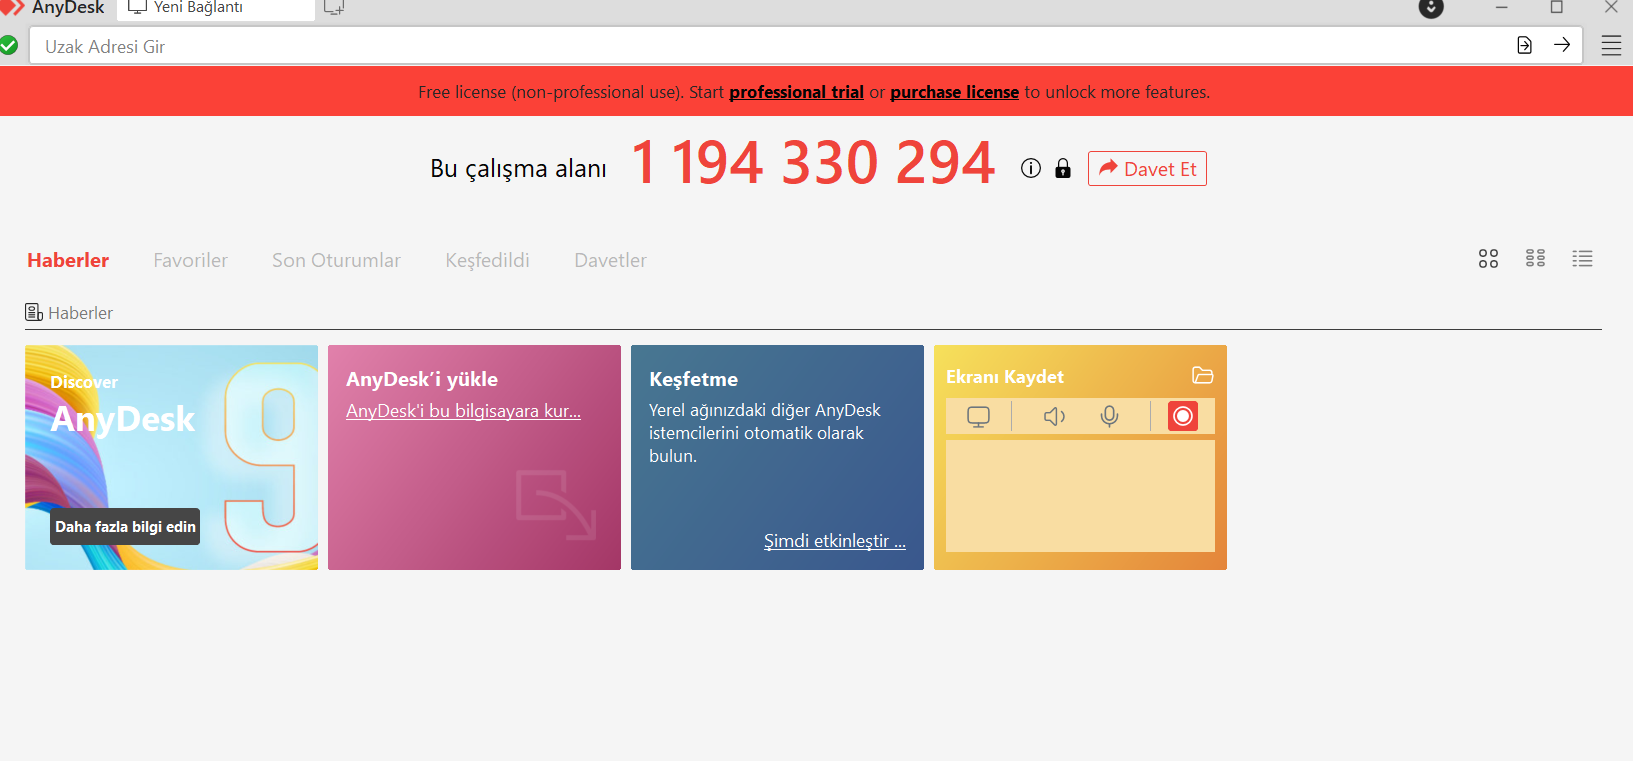The height and width of the screenshot is (761, 1633).
Task: Click the workspace ID 1 194 330 294
Action: [814, 163]
